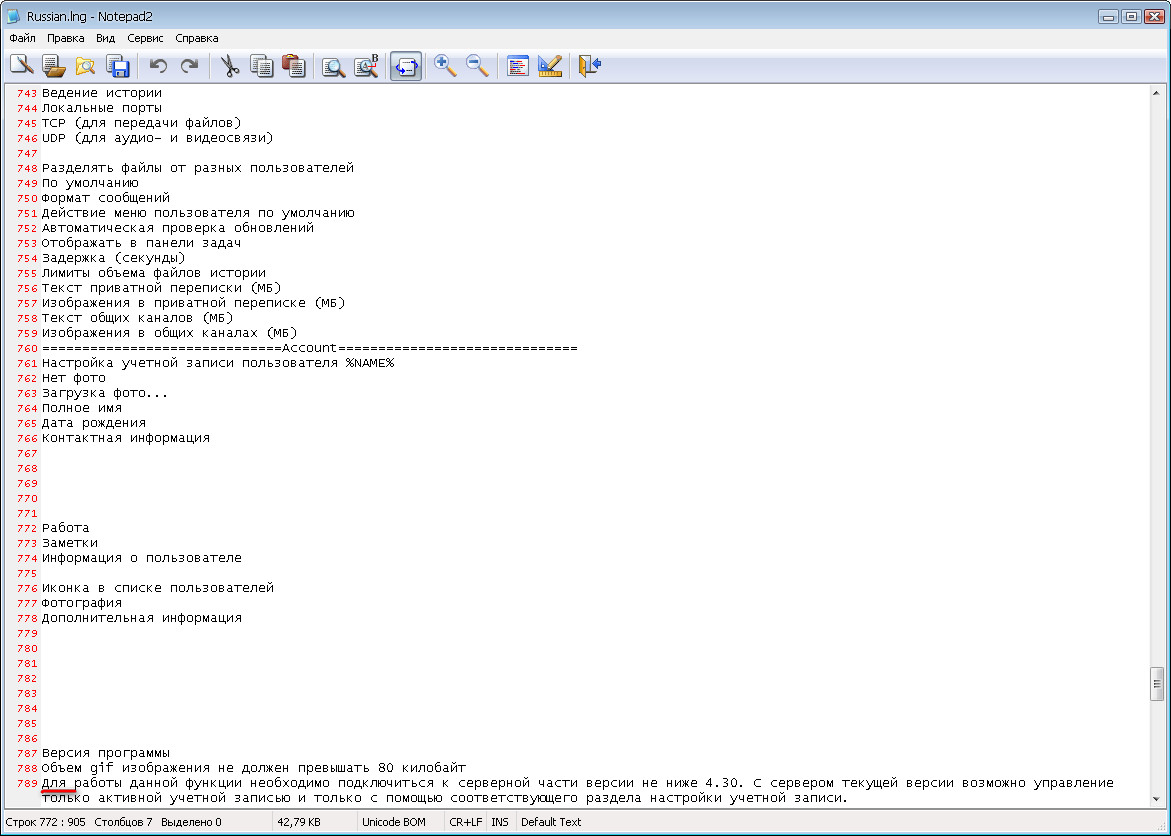The width and height of the screenshot is (1171, 836).
Task: Click the Open file toolbar icon
Action: pos(53,66)
